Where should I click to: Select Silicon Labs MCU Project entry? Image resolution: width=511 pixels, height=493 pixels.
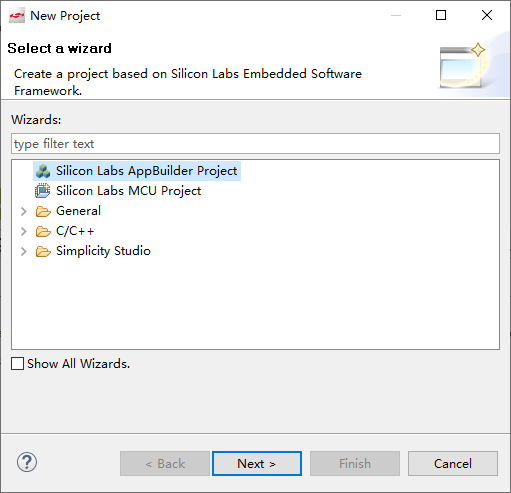[128, 191]
